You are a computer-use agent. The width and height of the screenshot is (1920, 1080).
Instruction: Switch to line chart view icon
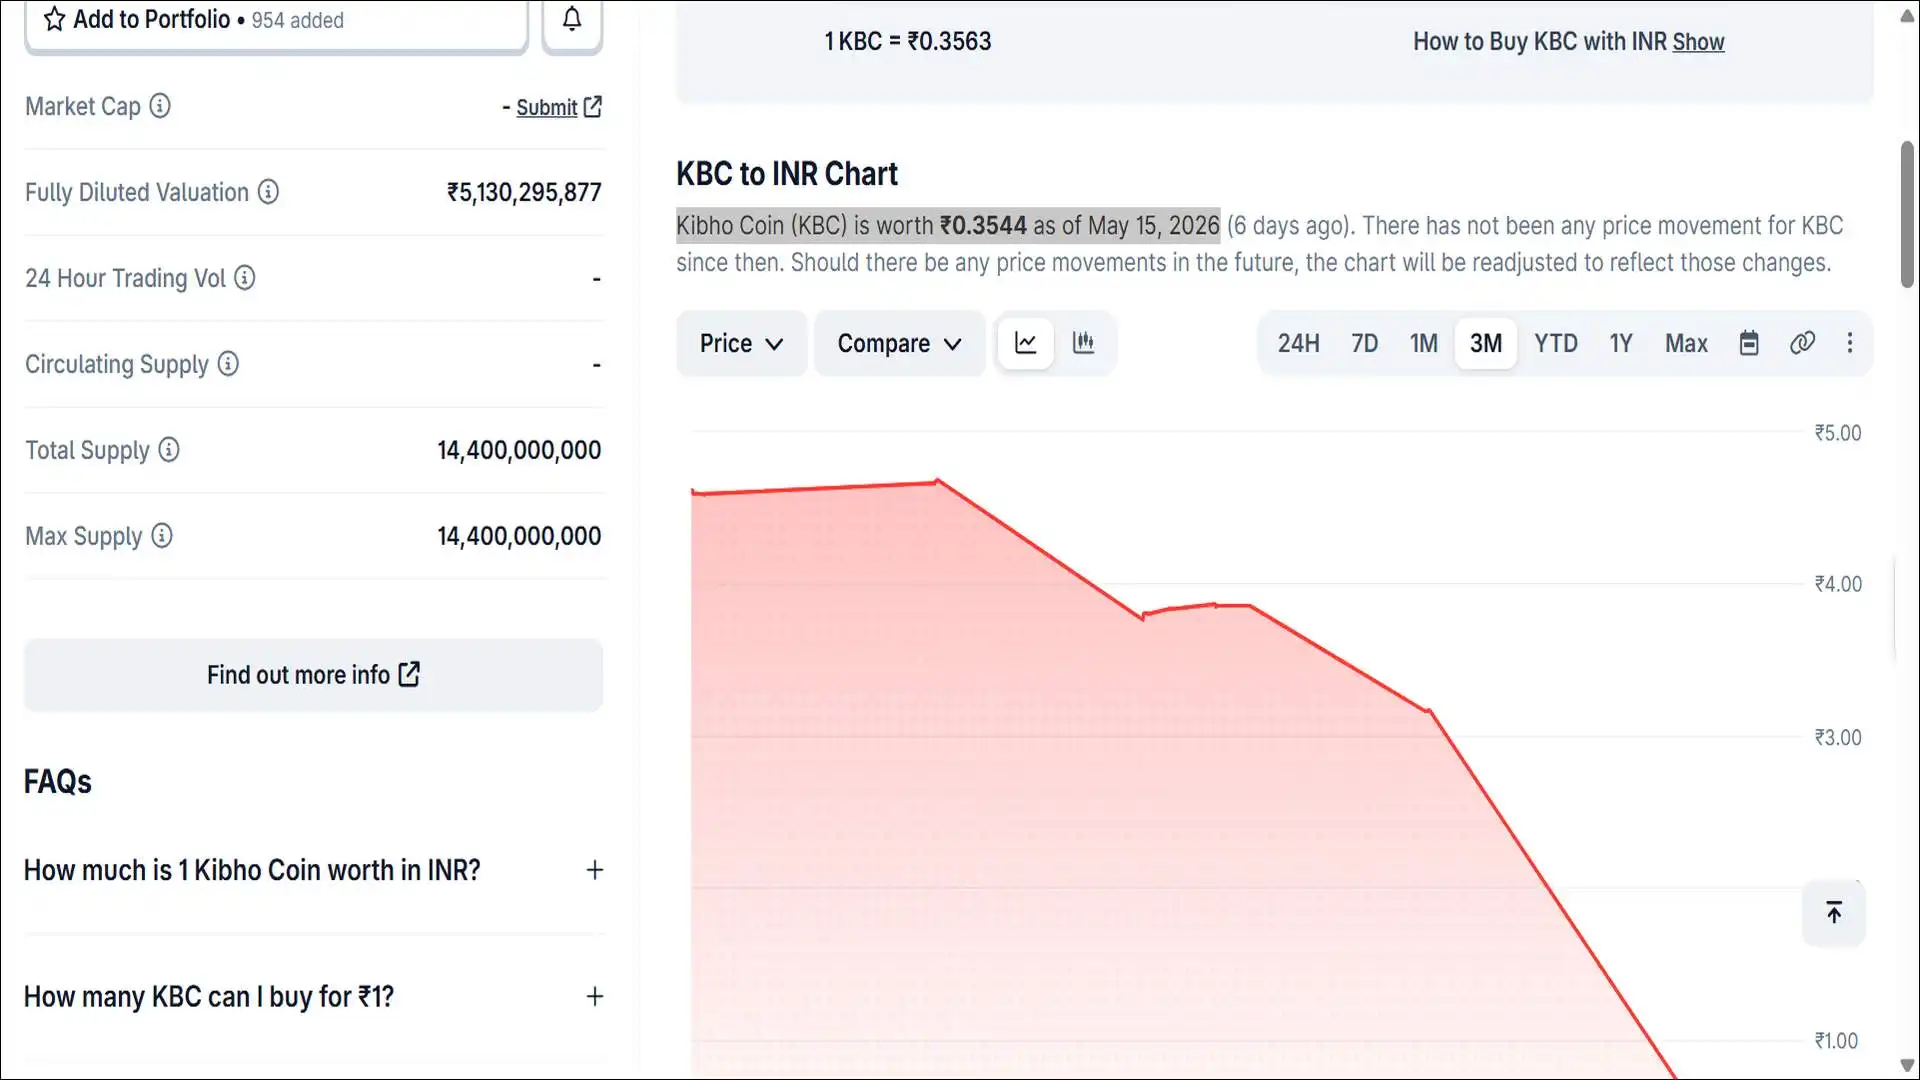tap(1026, 343)
